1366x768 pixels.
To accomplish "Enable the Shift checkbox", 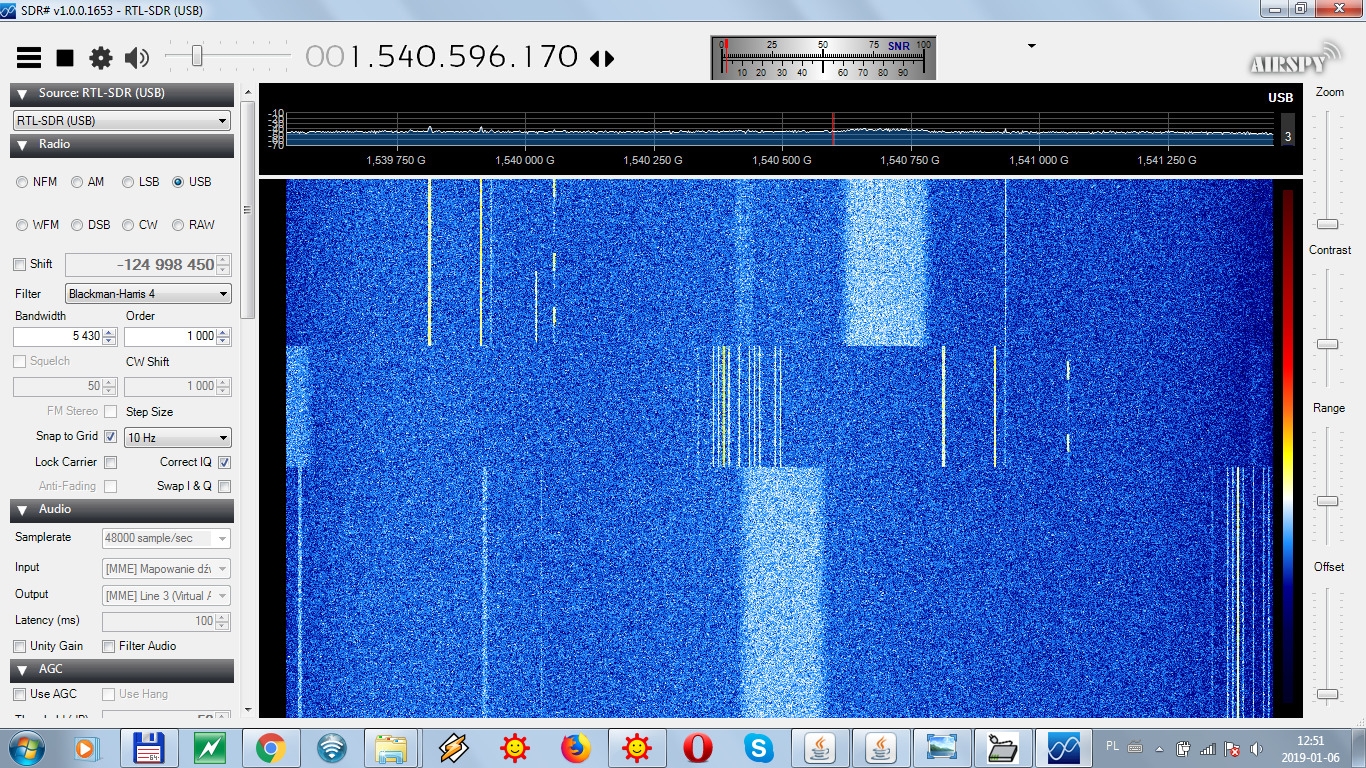I will [x=20, y=265].
